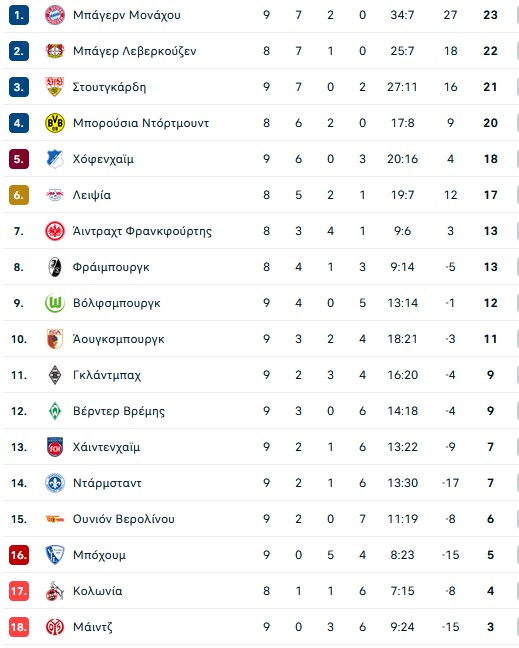Click the Werder Bremen green diamond crest
The image size is (519, 648).
point(55,411)
